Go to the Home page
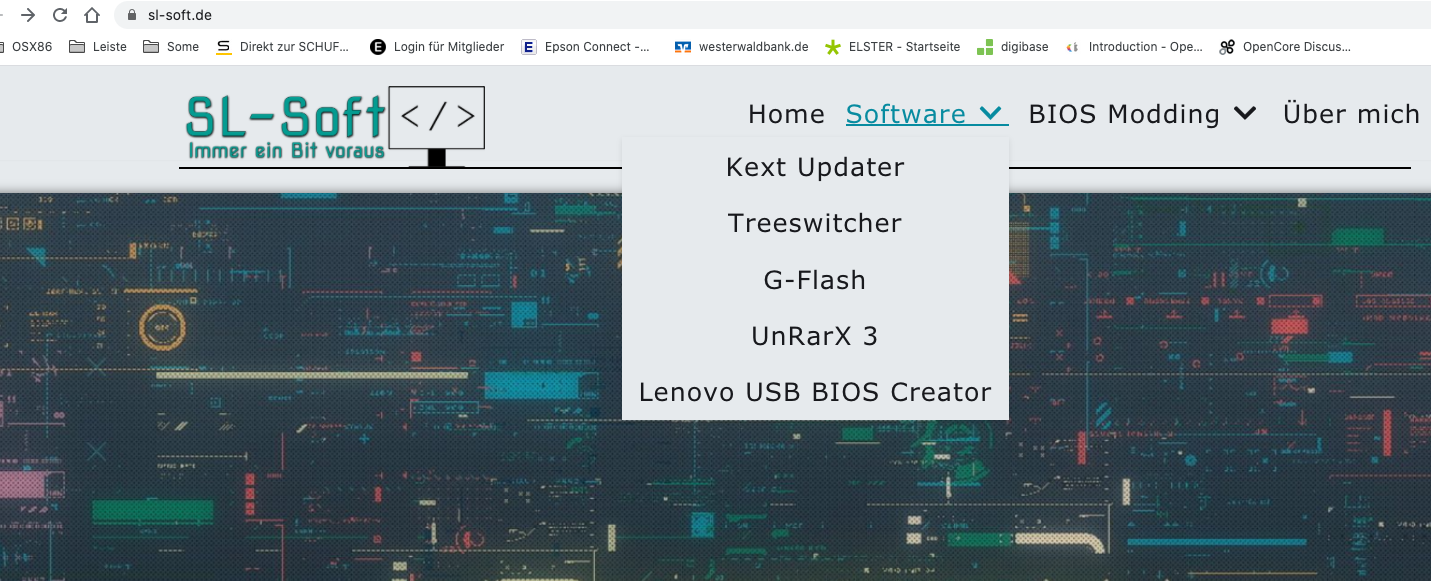1431x581 pixels. coord(786,114)
